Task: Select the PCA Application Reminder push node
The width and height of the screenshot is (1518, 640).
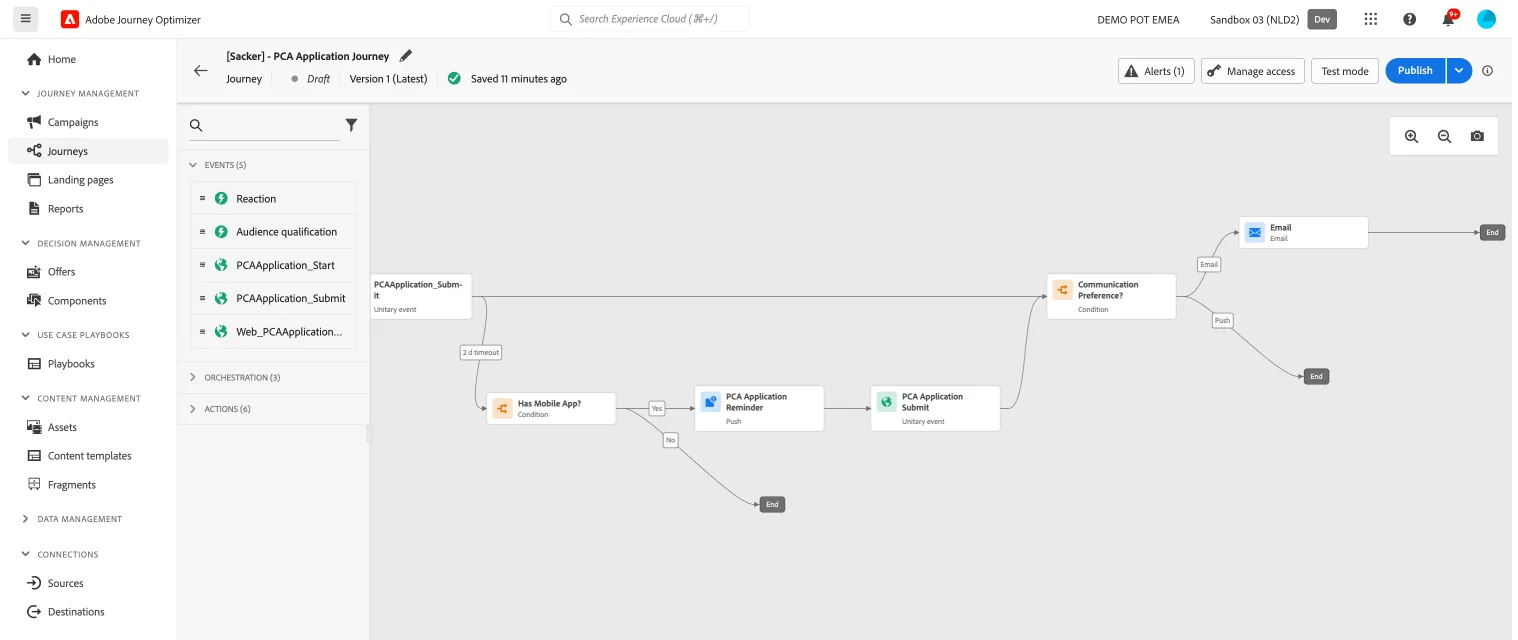Action: (x=759, y=408)
